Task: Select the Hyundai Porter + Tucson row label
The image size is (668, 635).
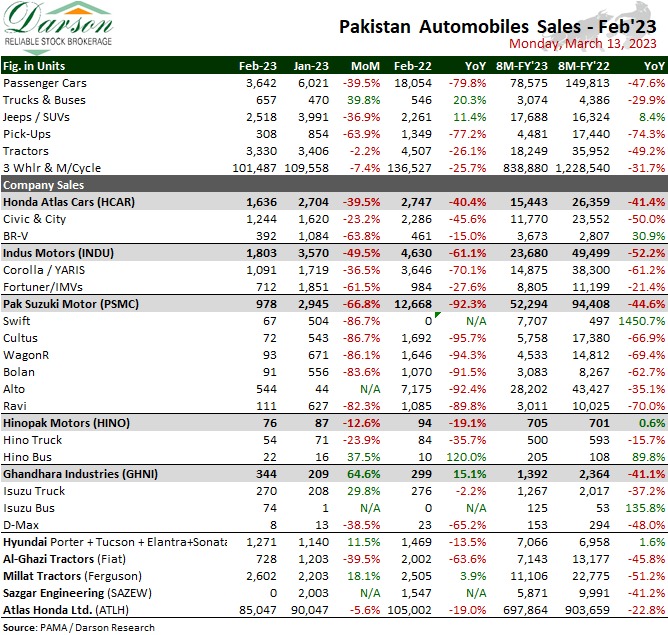Action: (115, 542)
